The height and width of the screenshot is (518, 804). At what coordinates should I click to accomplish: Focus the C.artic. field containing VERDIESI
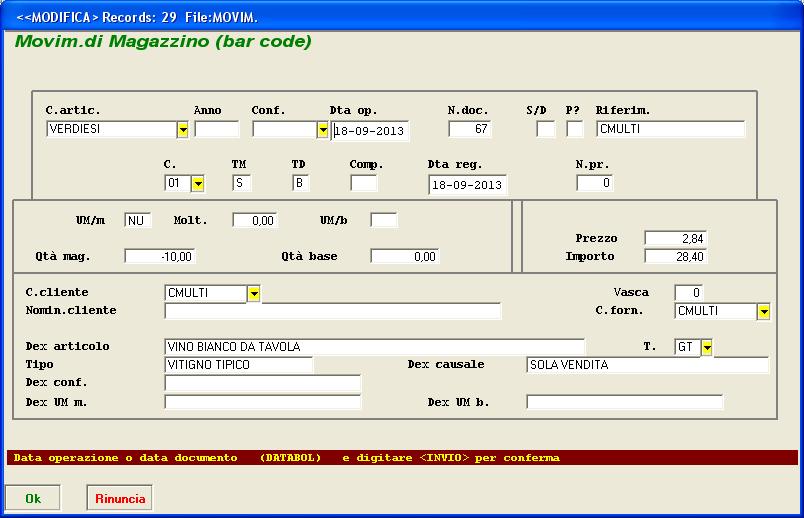coord(111,129)
